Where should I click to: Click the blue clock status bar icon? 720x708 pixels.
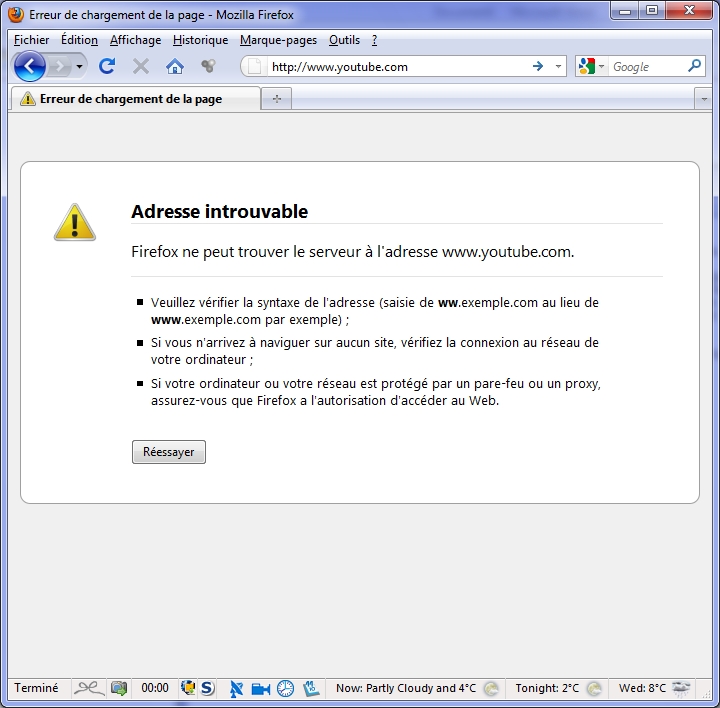[x=285, y=689]
